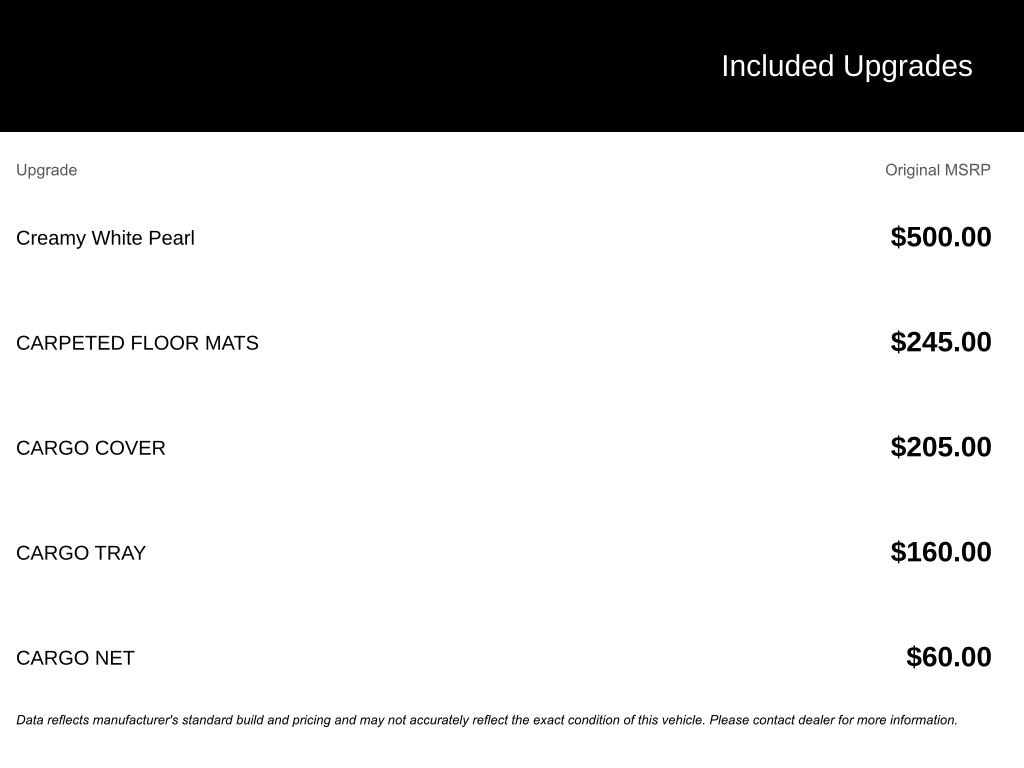1024x768 pixels.
Task: Click the $205.00 price
Action: tap(940, 447)
